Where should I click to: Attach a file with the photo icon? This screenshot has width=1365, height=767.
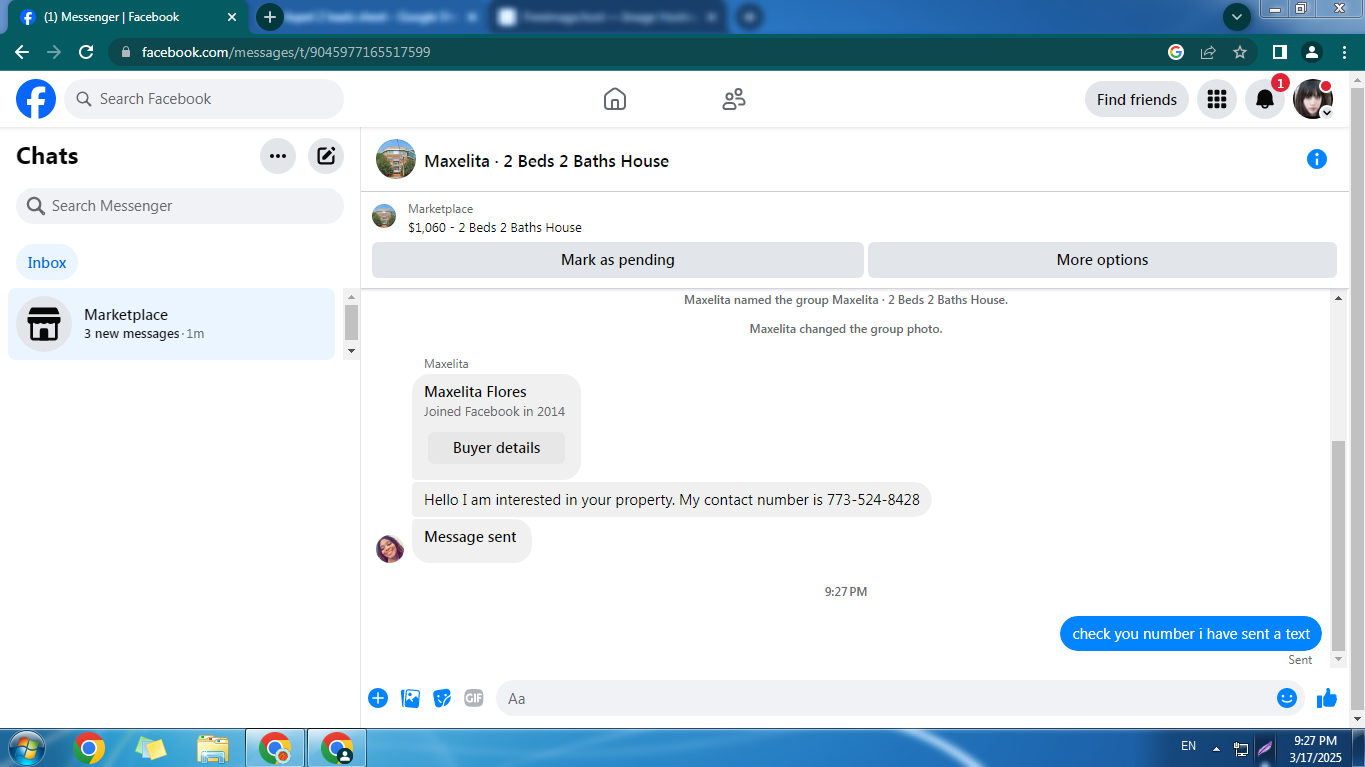click(410, 698)
